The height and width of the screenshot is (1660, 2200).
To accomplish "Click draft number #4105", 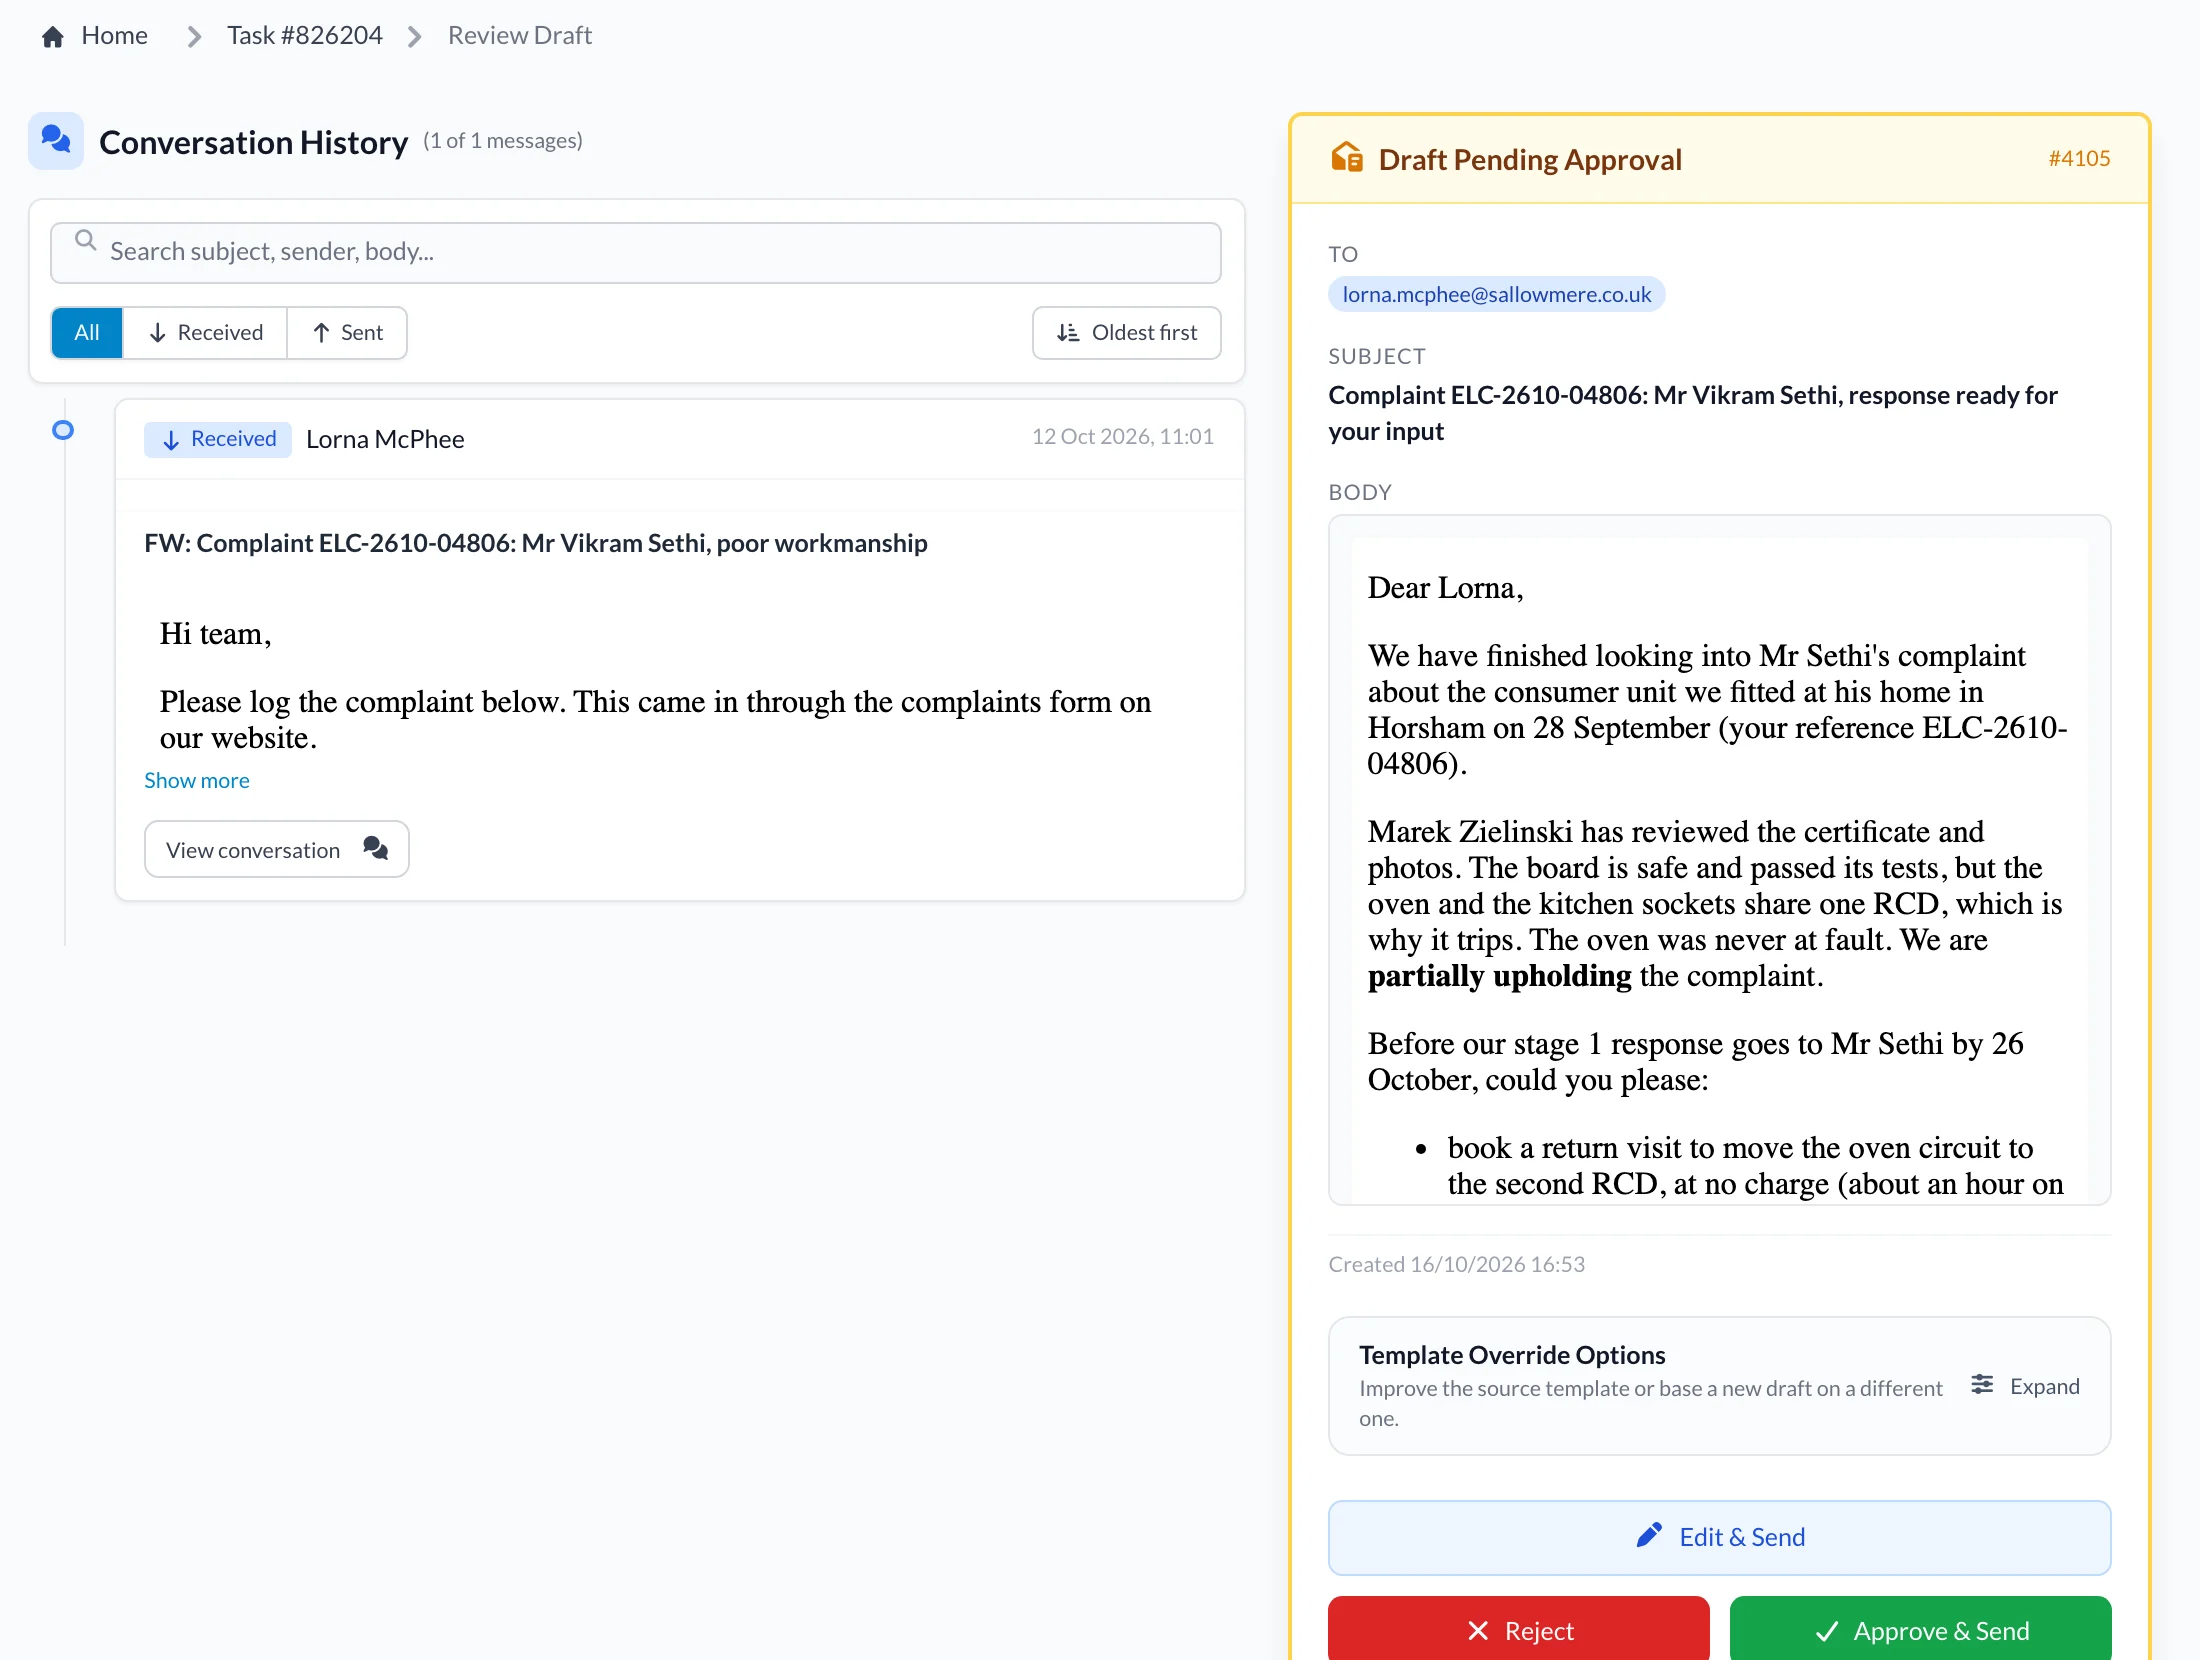I will (x=2079, y=158).
